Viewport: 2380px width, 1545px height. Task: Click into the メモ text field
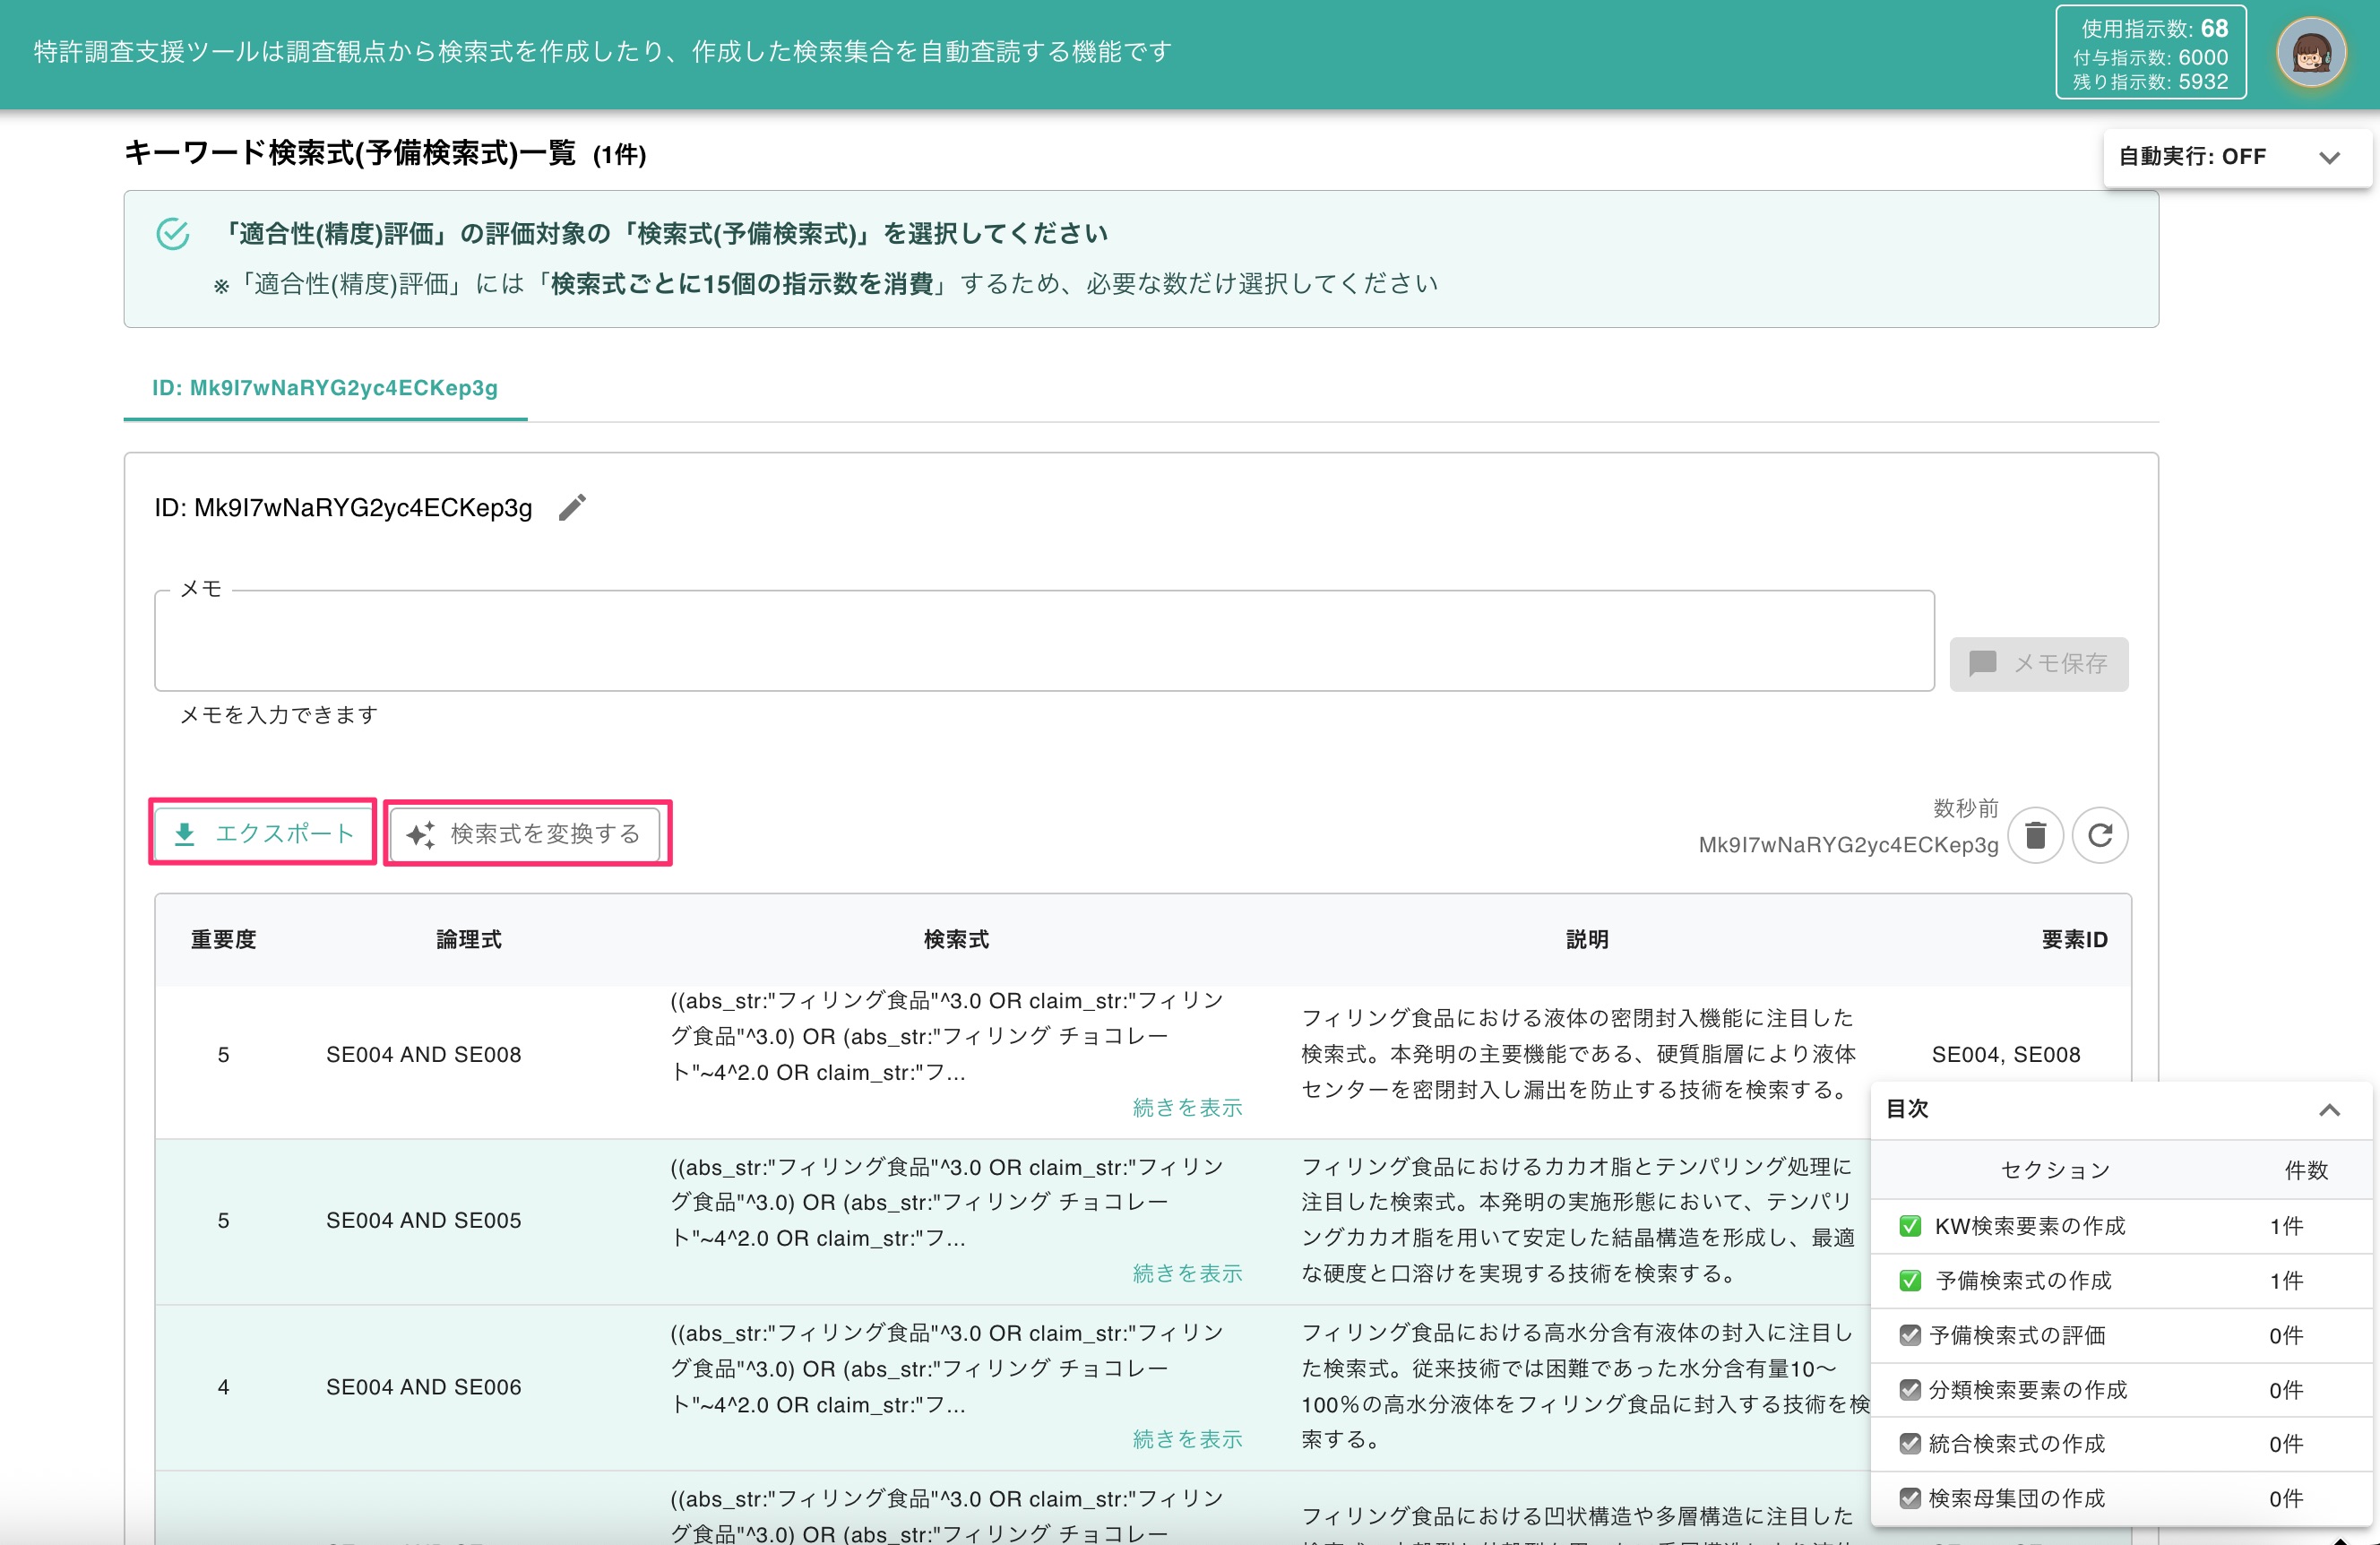(x=1044, y=641)
